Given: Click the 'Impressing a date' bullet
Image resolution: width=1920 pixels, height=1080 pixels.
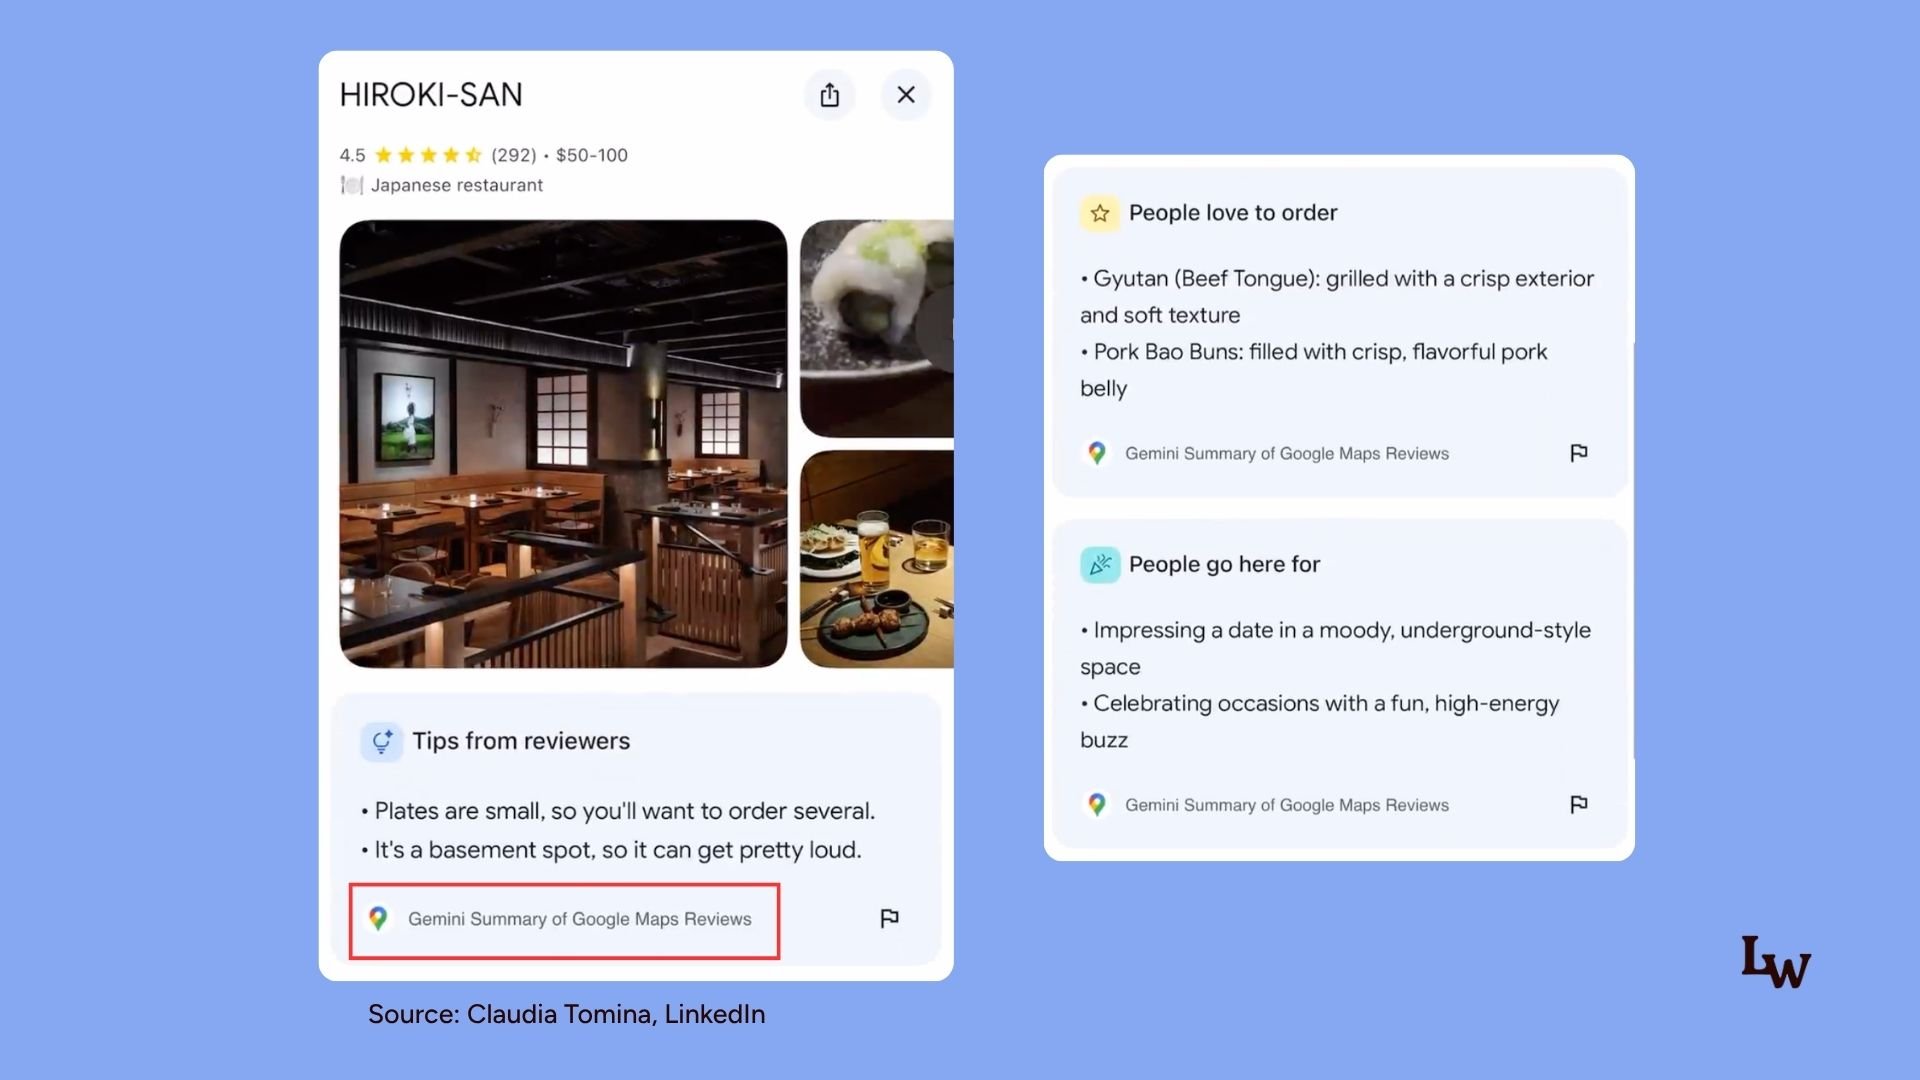Looking at the screenshot, I should coord(1335,648).
